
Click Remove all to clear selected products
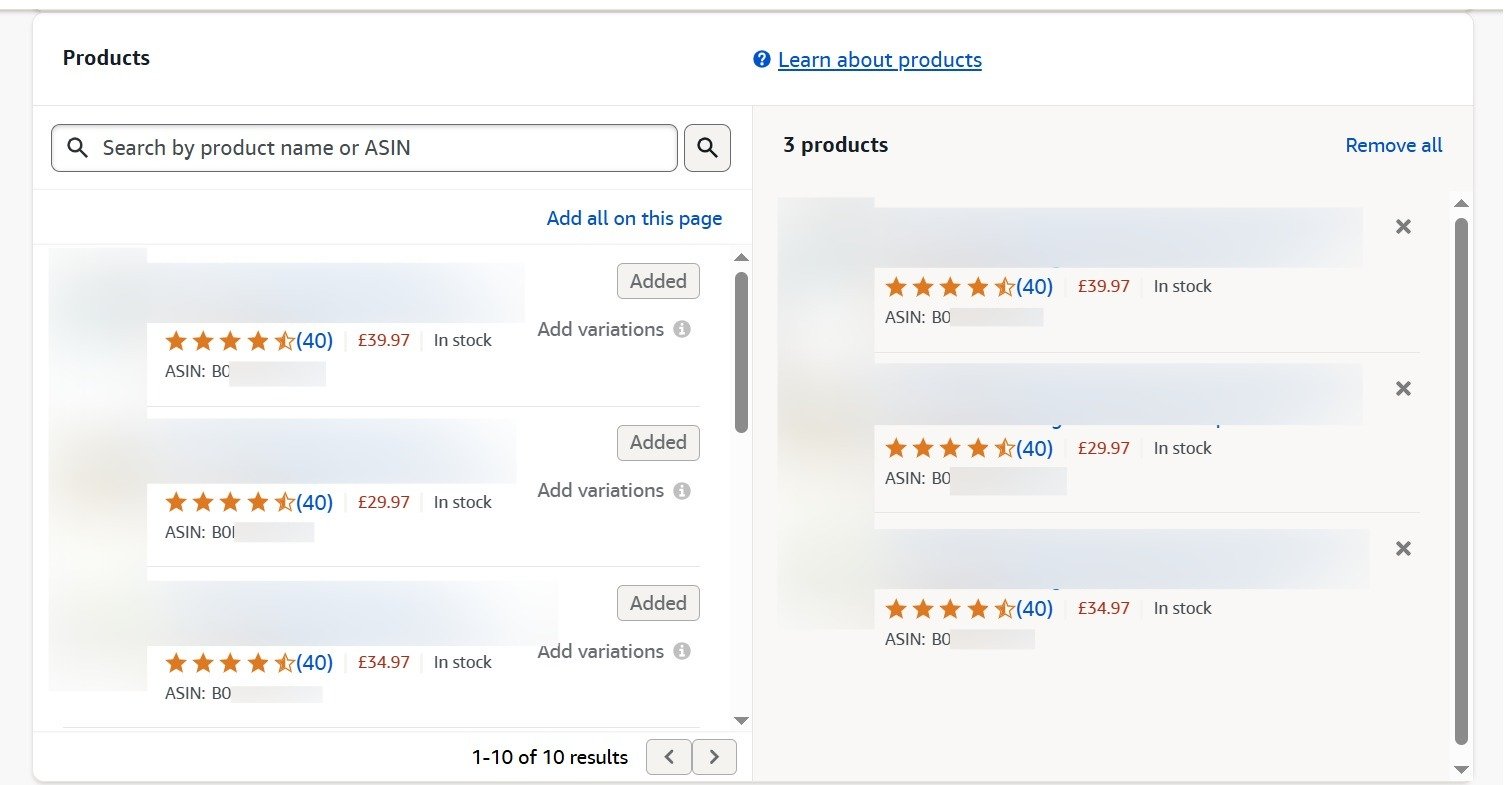point(1393,145)
